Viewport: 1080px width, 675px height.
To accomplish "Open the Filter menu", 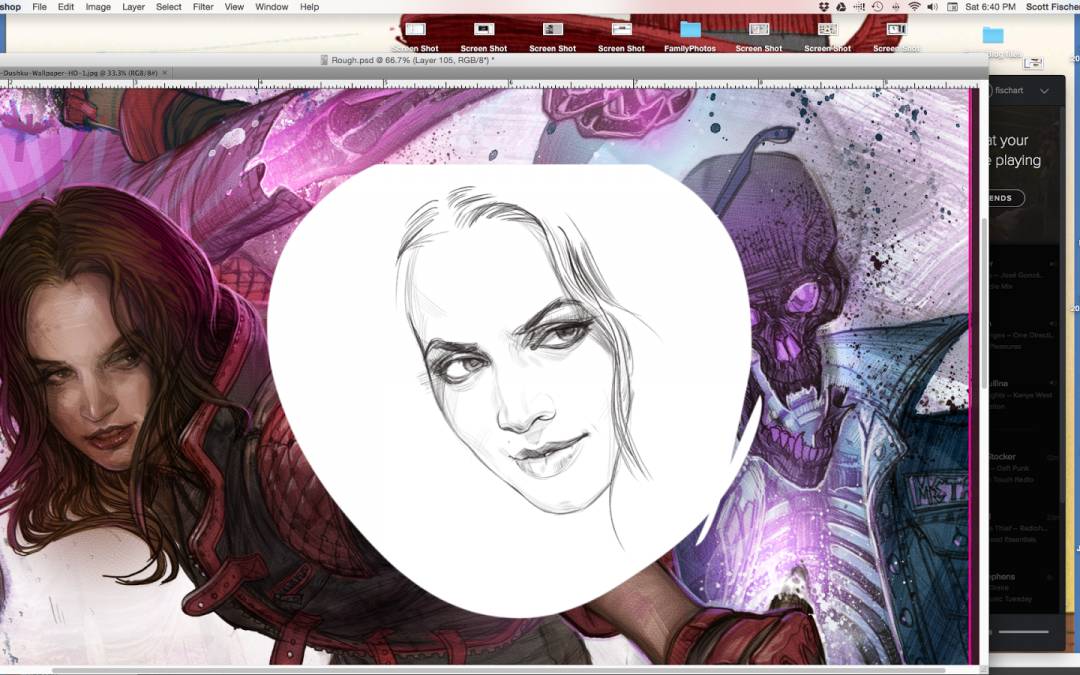I will coord(203,7).
